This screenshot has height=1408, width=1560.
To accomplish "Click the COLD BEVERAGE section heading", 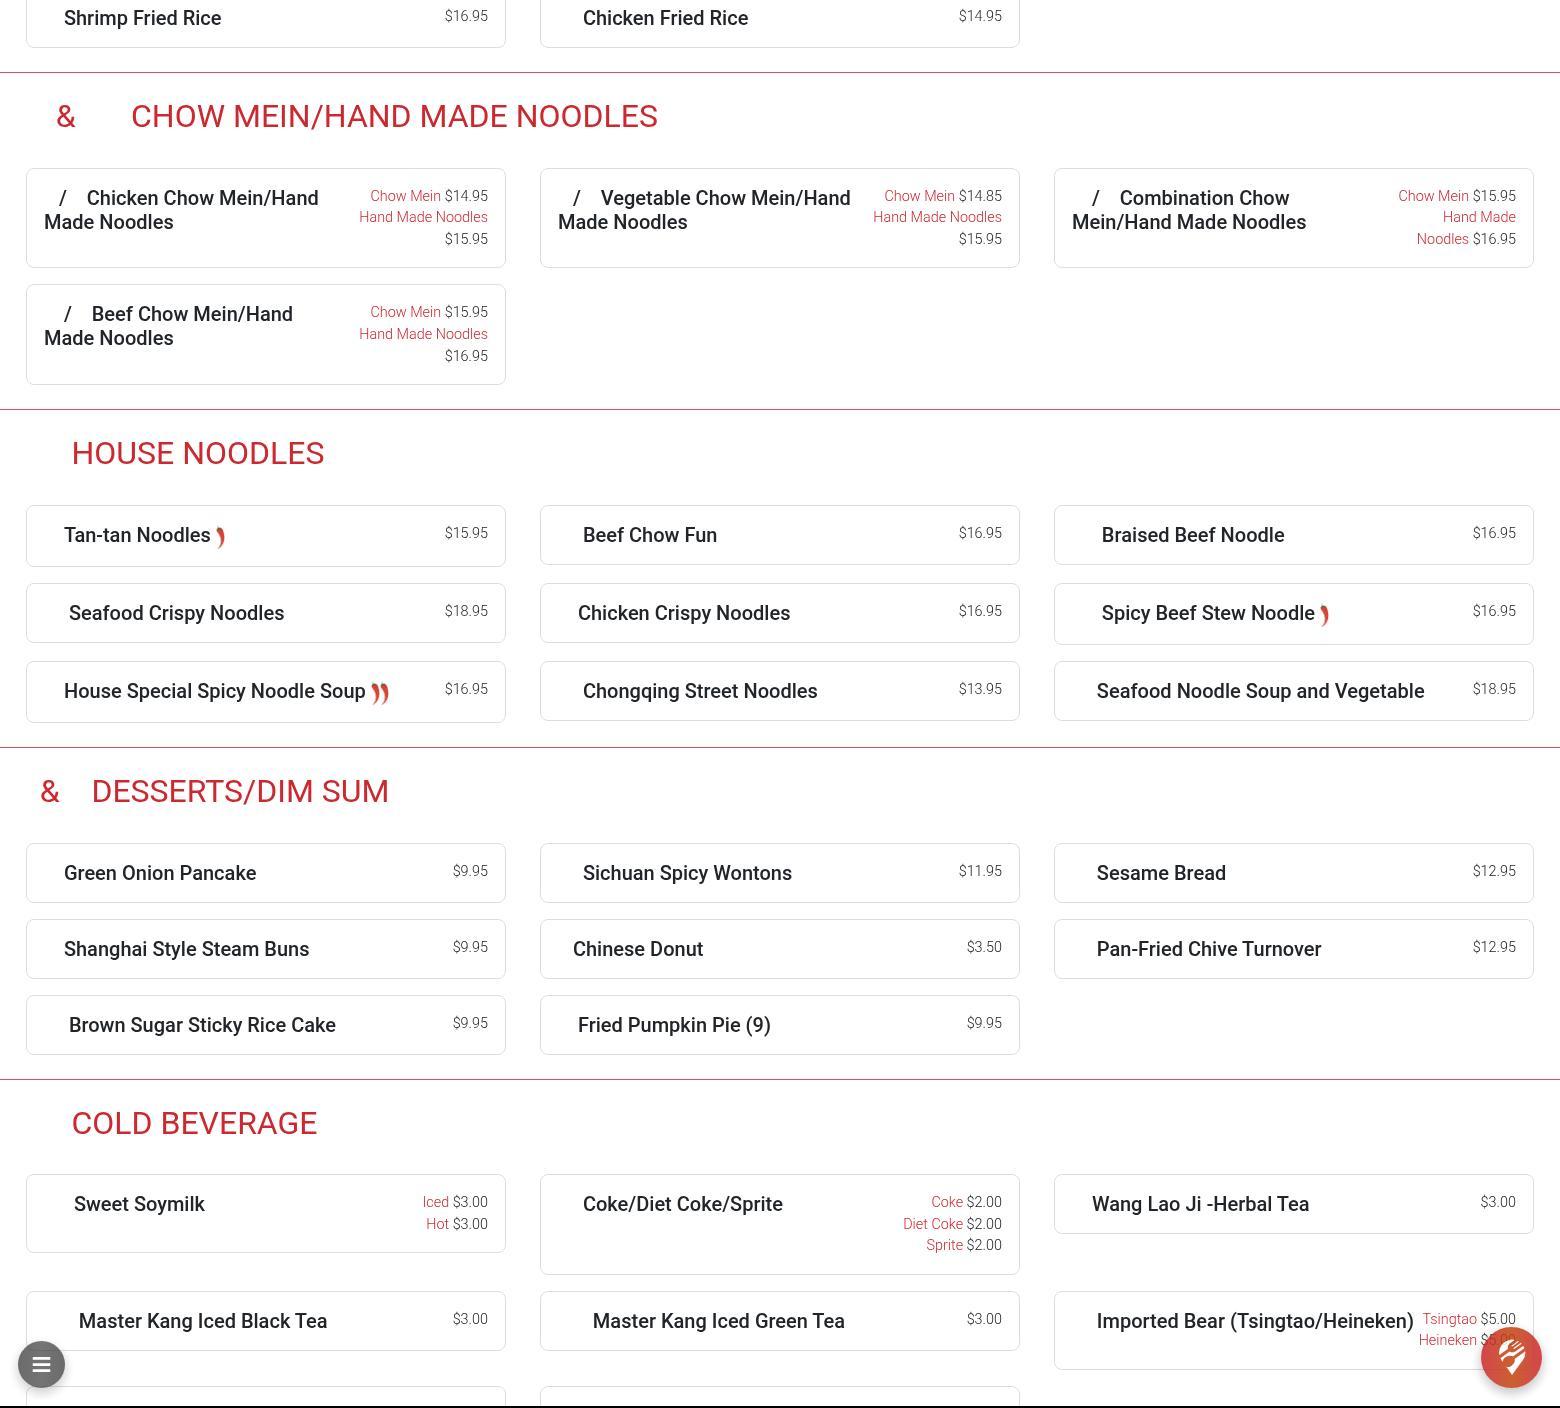I will 194,1123.
